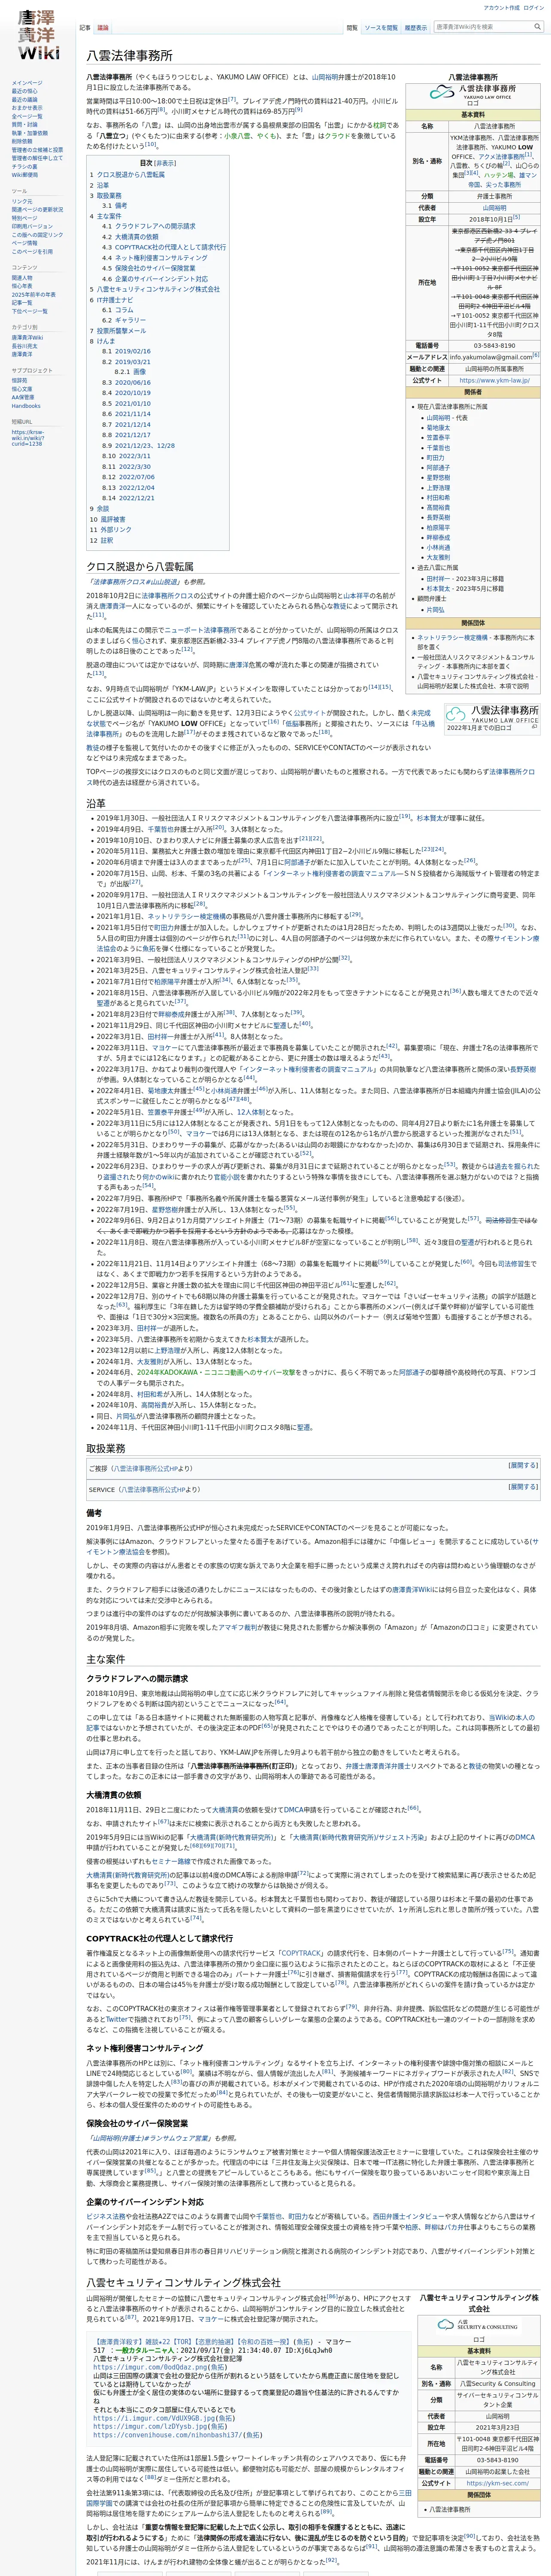Open 関連人物 in sidebar contents
The width and height of the screenshot is (551, 2576).
22,278
